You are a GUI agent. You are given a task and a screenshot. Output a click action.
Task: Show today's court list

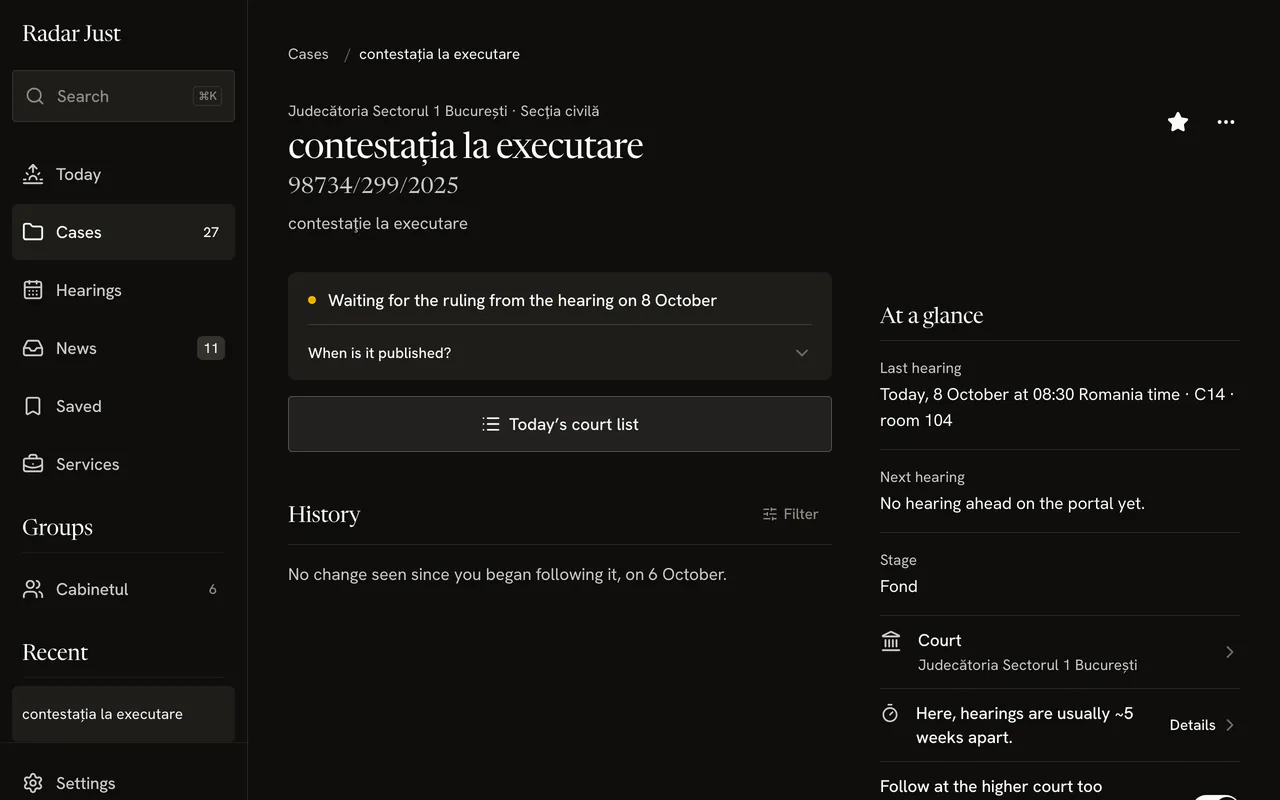click(x=560, y=424)
